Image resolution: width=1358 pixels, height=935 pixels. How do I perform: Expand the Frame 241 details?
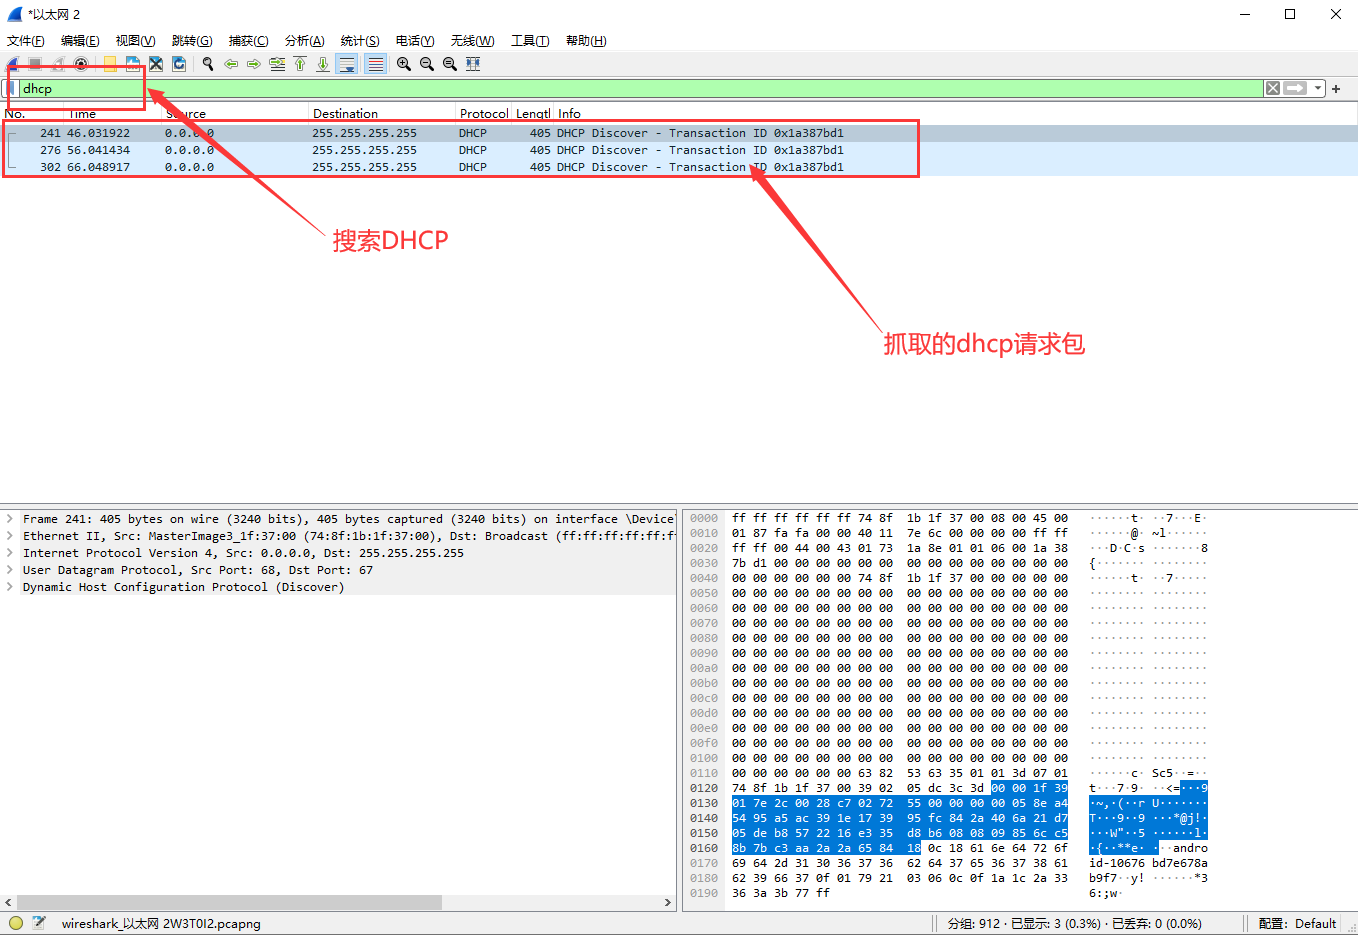pyautogui.click(x=10, y=519)
